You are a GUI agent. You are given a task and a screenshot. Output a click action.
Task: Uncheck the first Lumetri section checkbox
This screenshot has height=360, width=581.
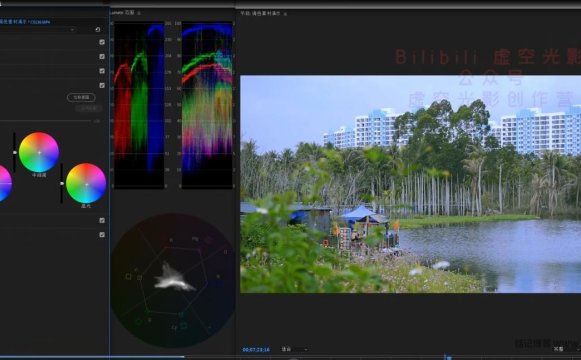click(x=102, y=42)
